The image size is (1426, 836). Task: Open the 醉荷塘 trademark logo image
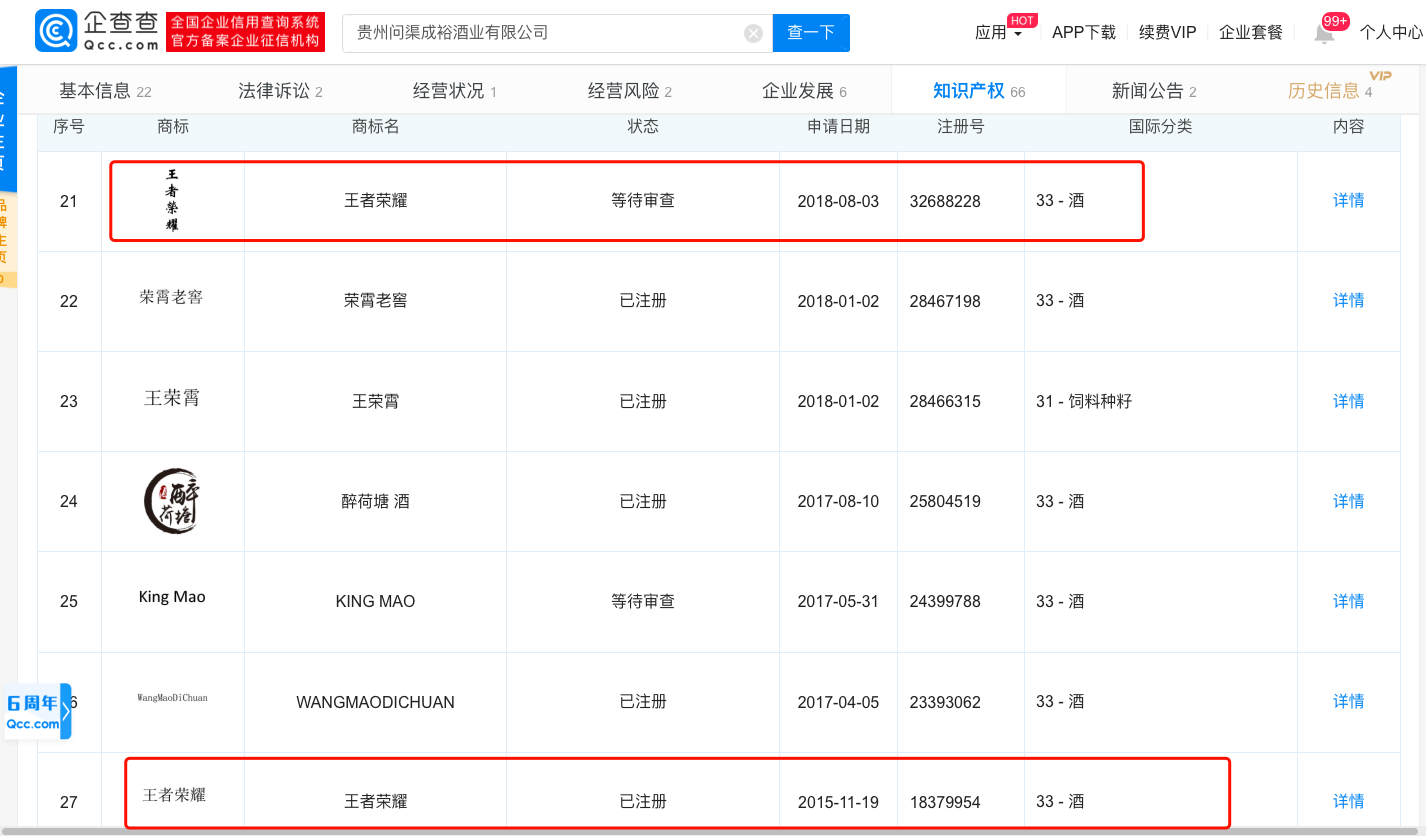coord(172,501)
